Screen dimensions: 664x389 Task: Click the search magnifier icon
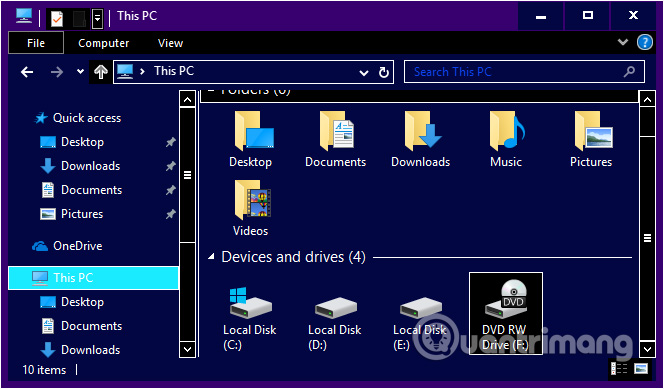pos(630,72)
